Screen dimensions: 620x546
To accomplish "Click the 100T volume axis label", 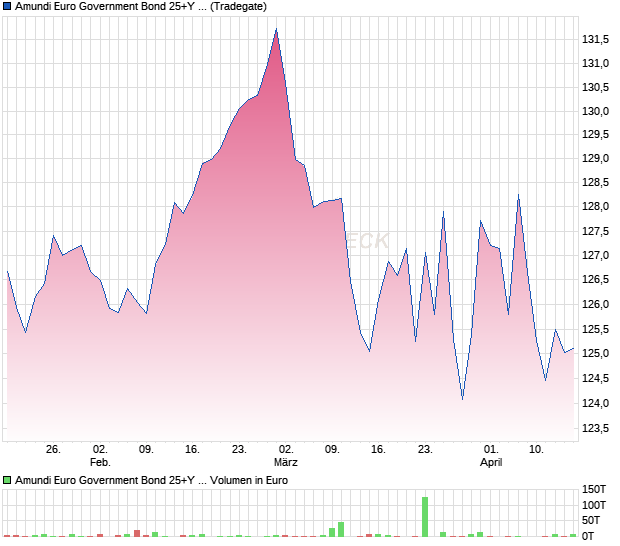I will point(594,505).
